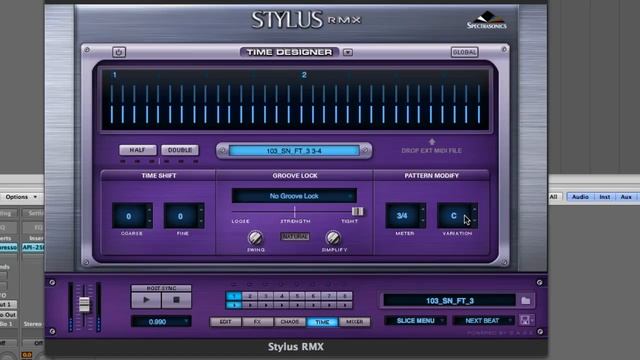Decrease the Fine time shift value
The width and height of the screenshot is (640, 360).
pyautogui.click(x=201, y=221)
